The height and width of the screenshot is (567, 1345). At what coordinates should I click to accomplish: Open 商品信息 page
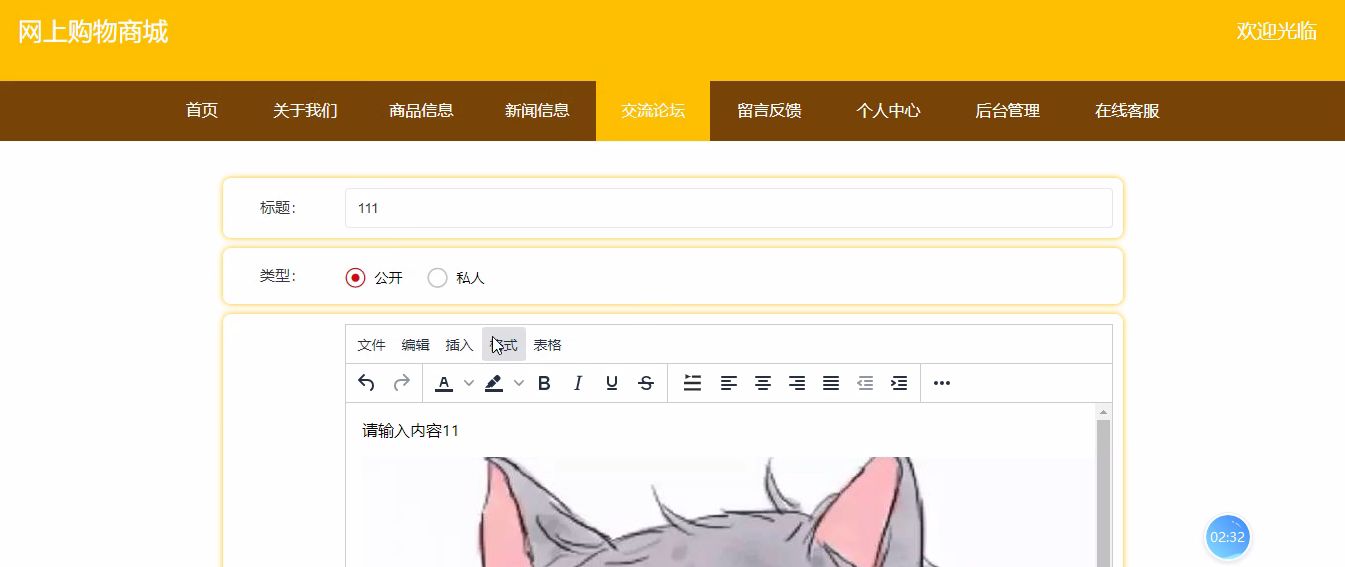(421, 111)
